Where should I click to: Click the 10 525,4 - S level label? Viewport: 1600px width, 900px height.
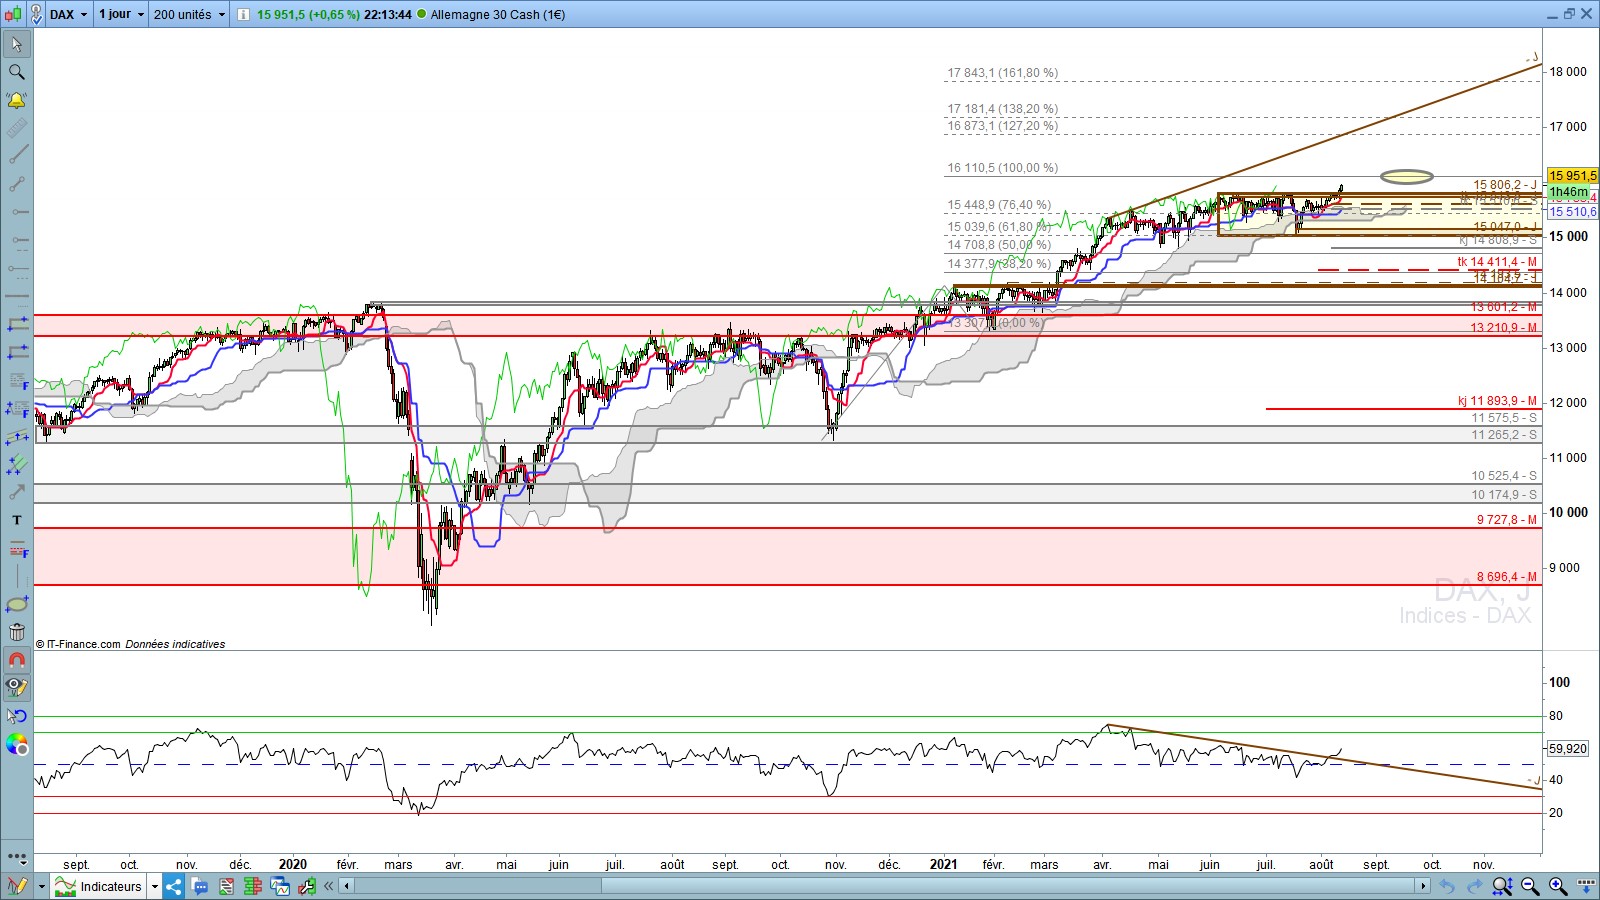[1504, 476]
